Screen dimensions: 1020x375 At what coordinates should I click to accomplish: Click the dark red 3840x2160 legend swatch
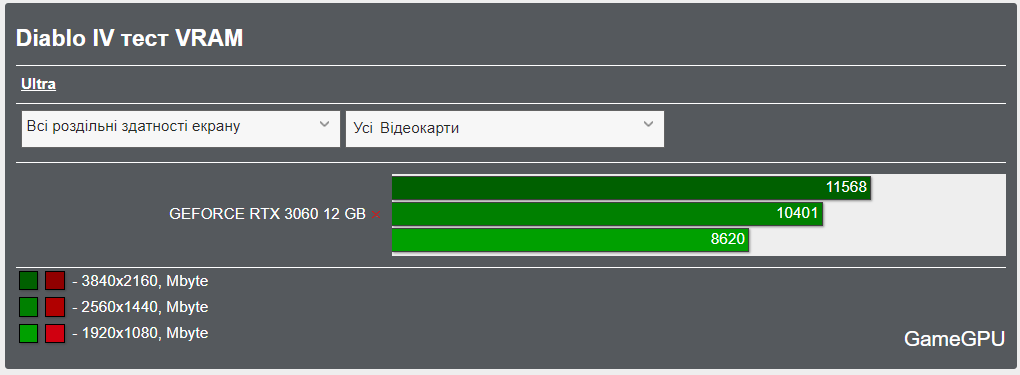pos(55,281)
